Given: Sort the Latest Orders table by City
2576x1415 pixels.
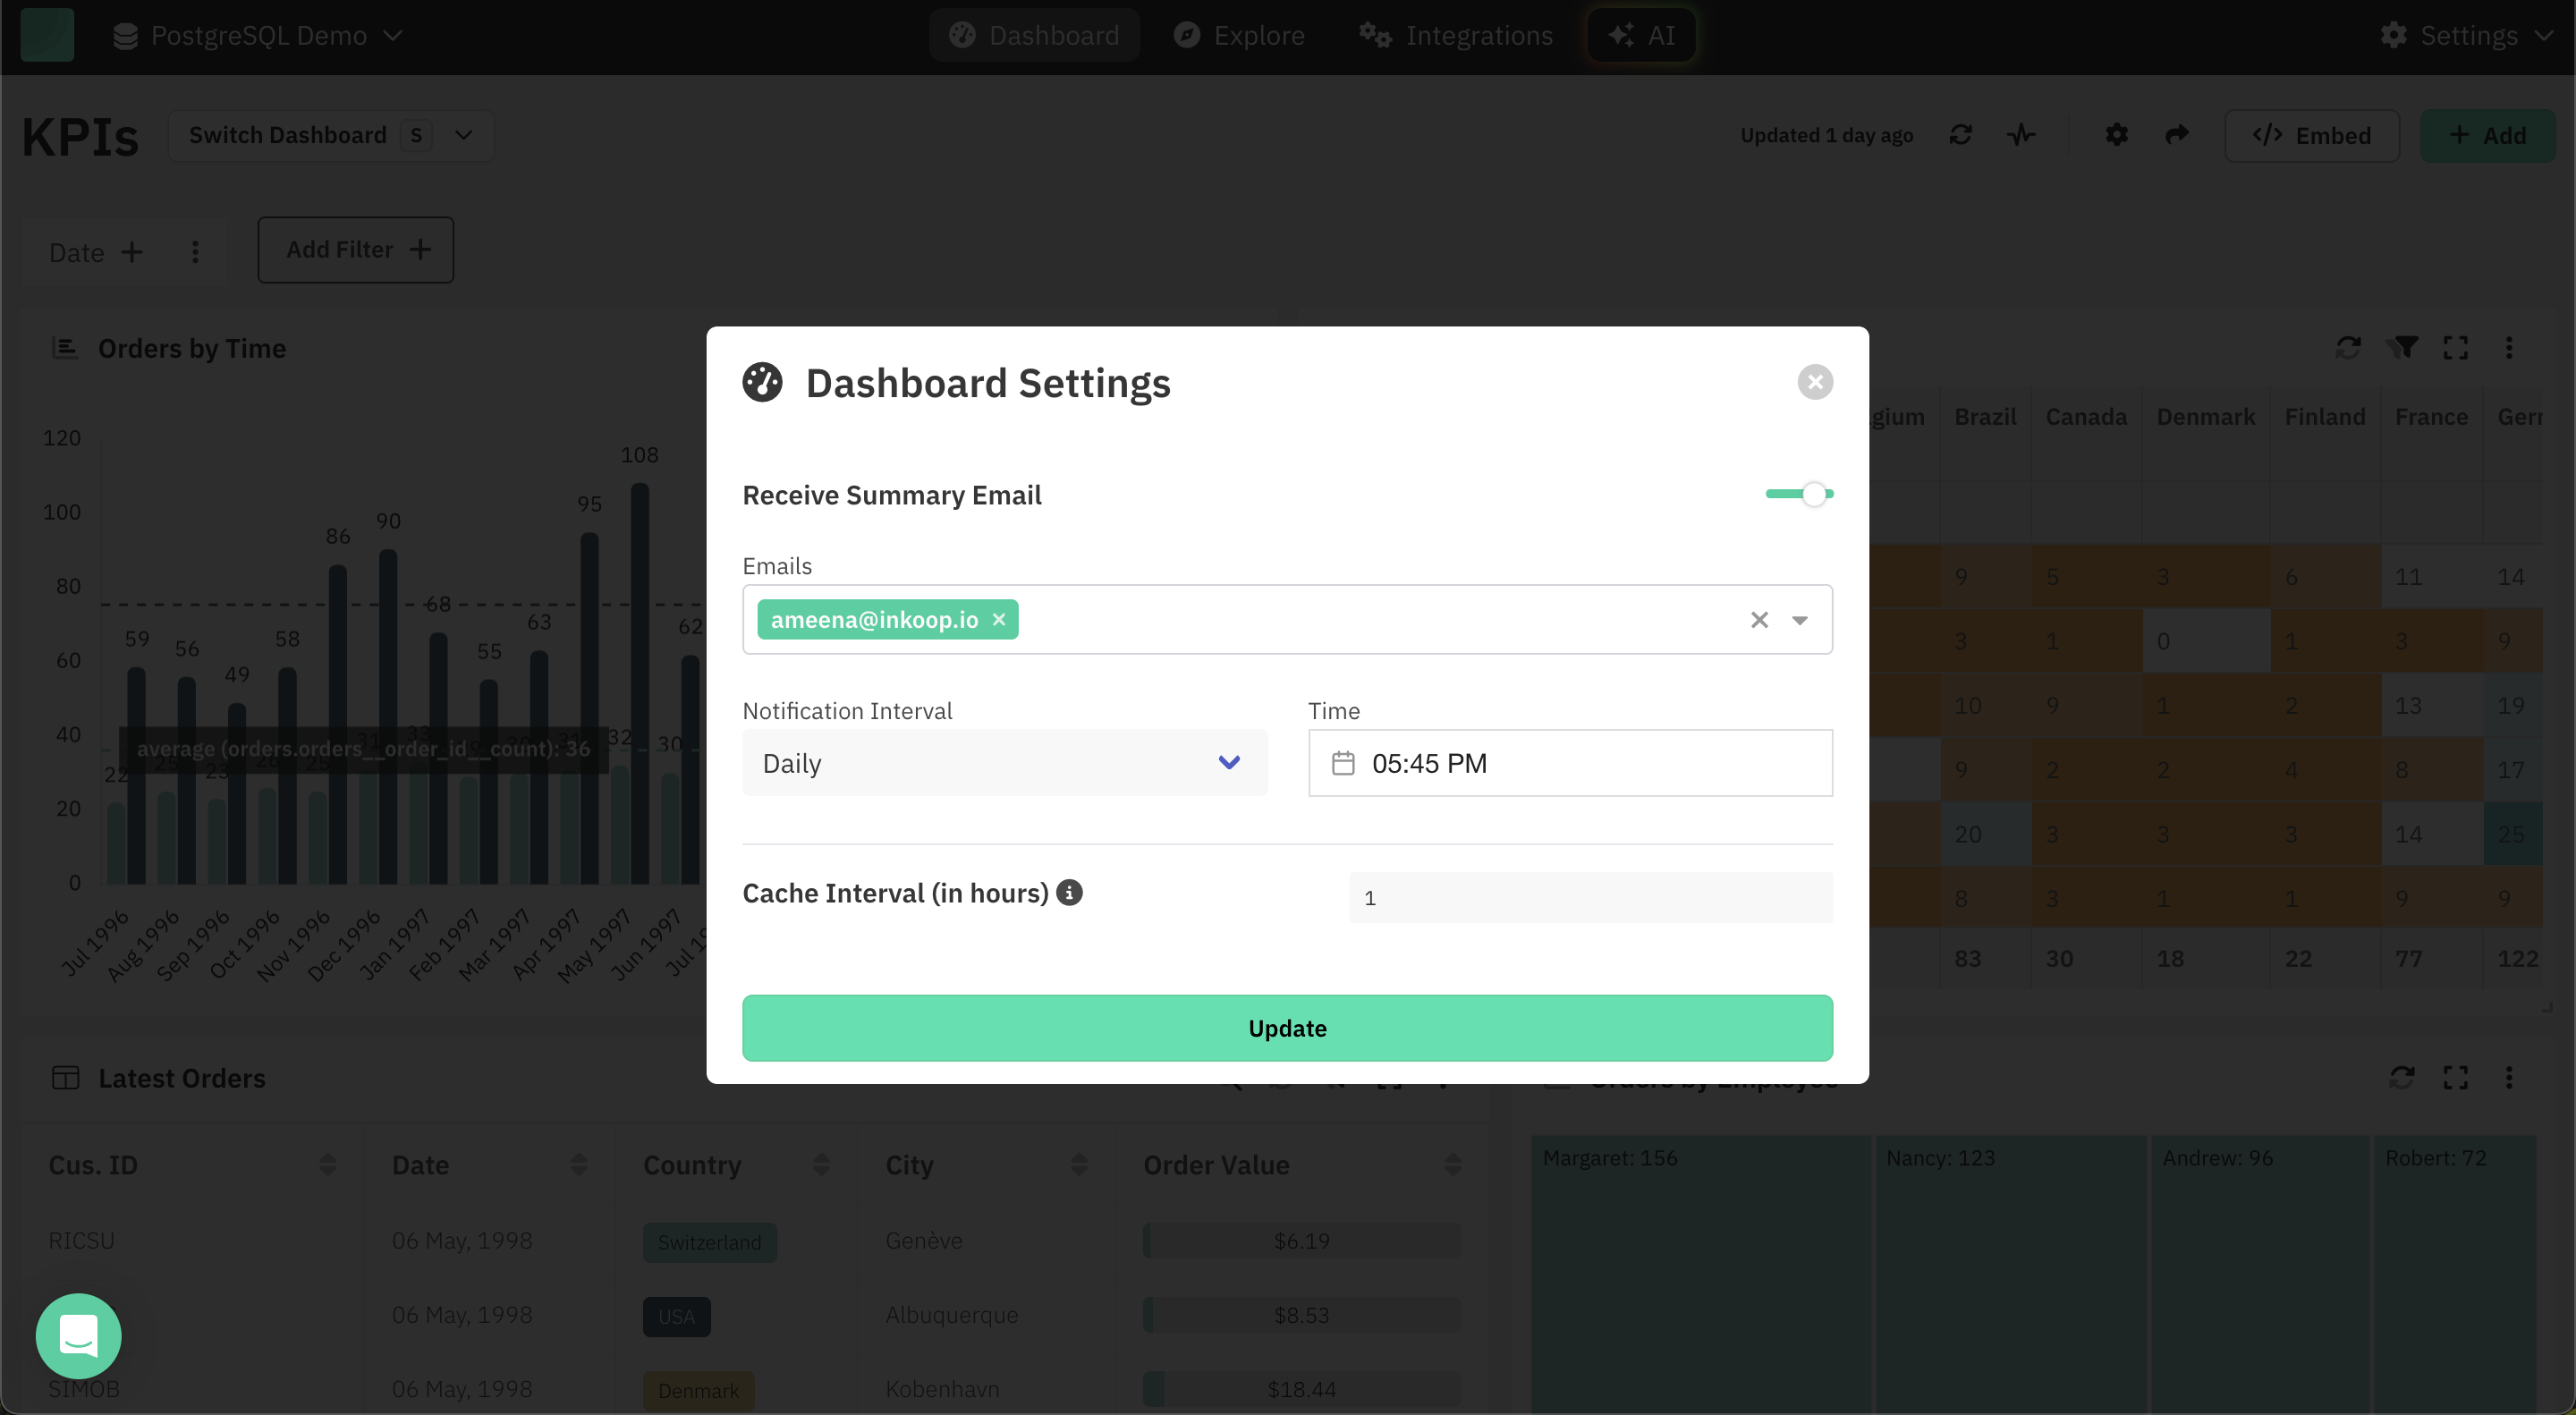Looking at the screenshot, I should (x=1078, y=1165).
